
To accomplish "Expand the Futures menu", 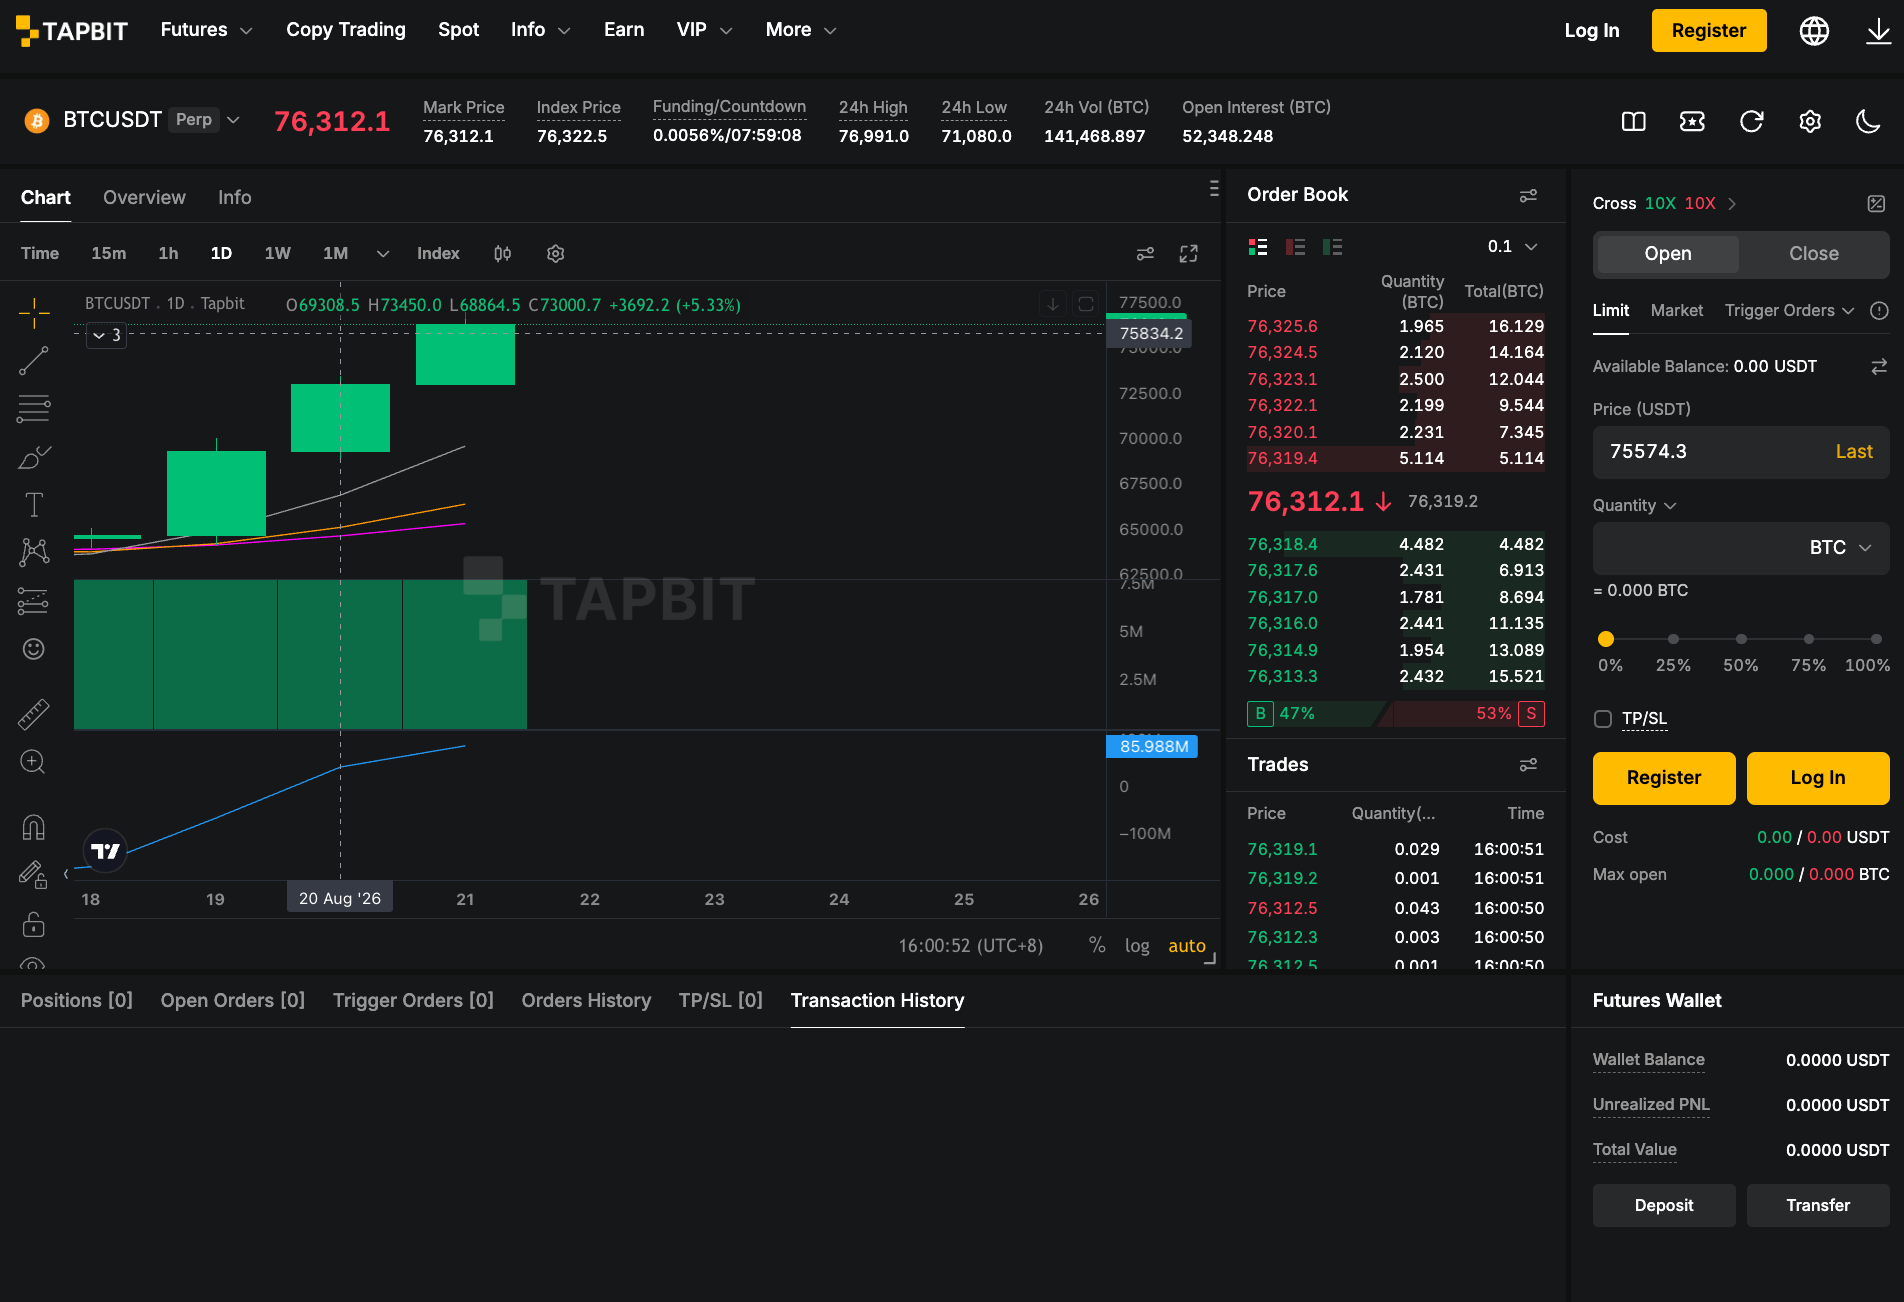I will 206,30.
